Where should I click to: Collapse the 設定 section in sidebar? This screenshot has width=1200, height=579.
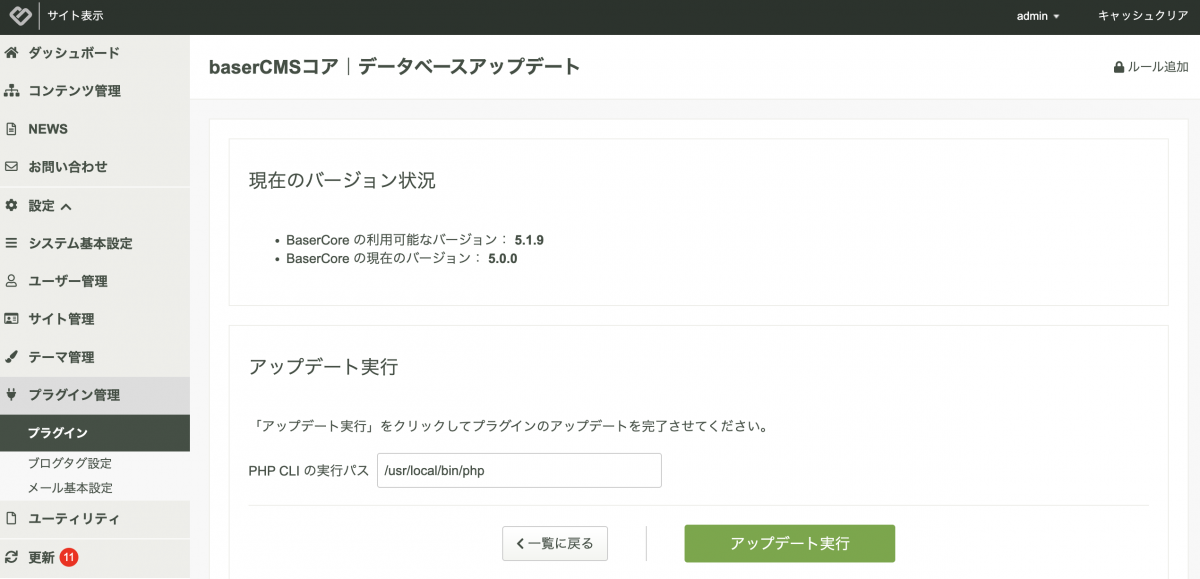tap(50, 206)
